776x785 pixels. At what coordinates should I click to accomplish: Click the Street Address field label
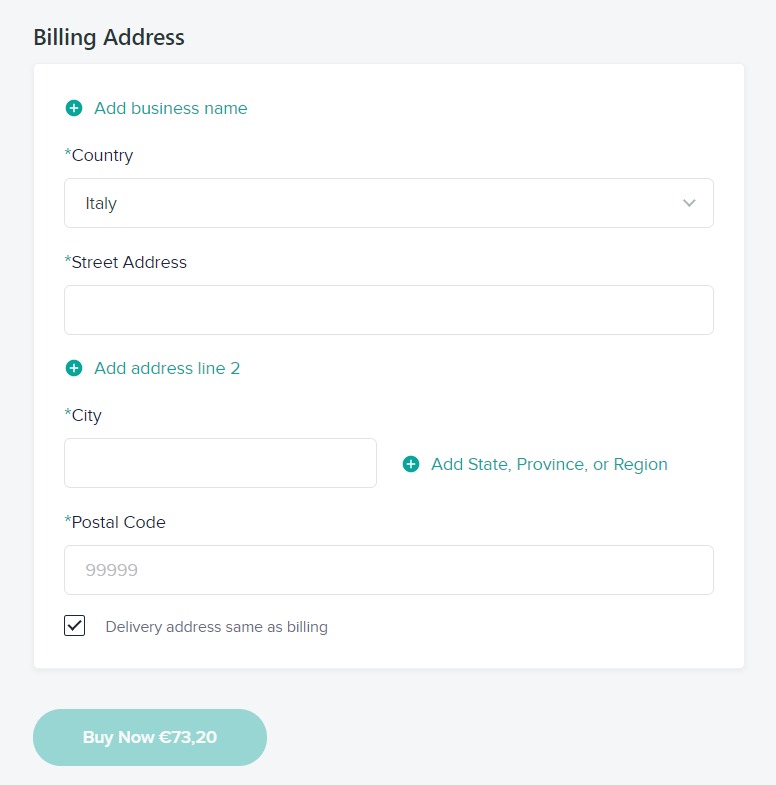tap(125, 262)
